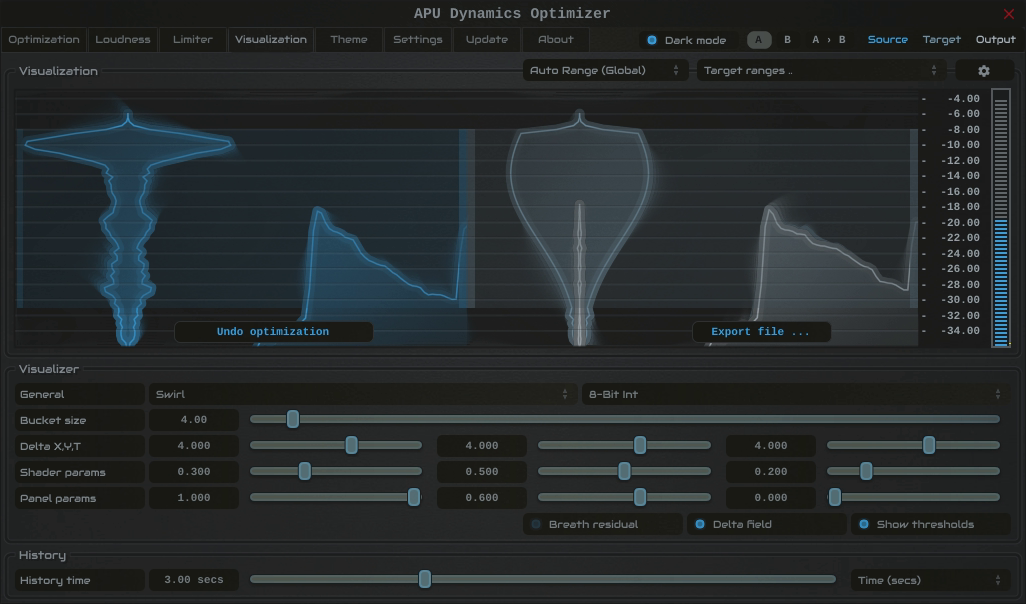Click the History time slider handle
The width and height of the screenshot is (1026, 604).
click(x=425, y=579)
